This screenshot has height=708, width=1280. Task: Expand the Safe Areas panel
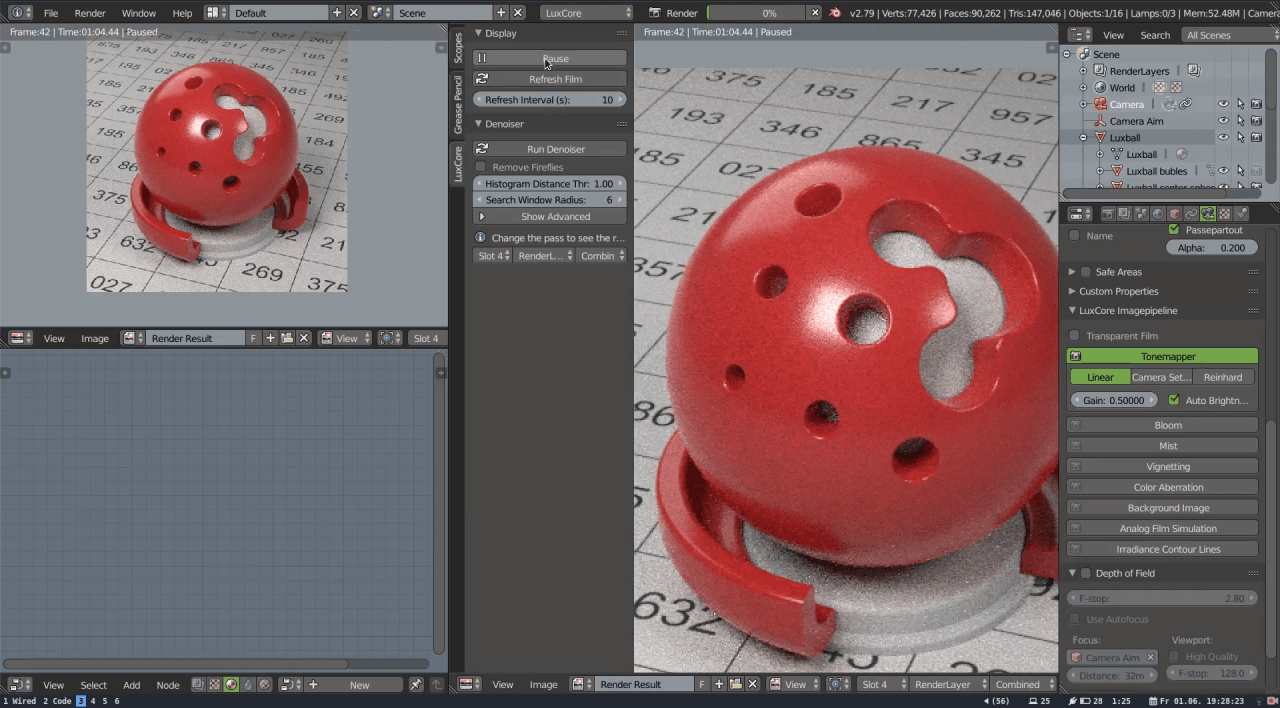1072,272
